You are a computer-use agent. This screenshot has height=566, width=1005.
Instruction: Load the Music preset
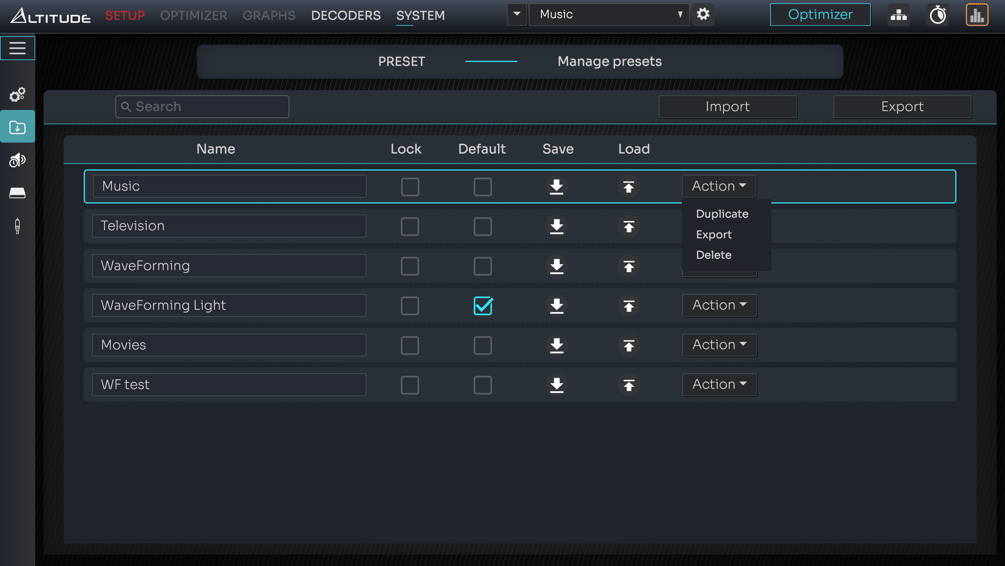coord(629,187)
